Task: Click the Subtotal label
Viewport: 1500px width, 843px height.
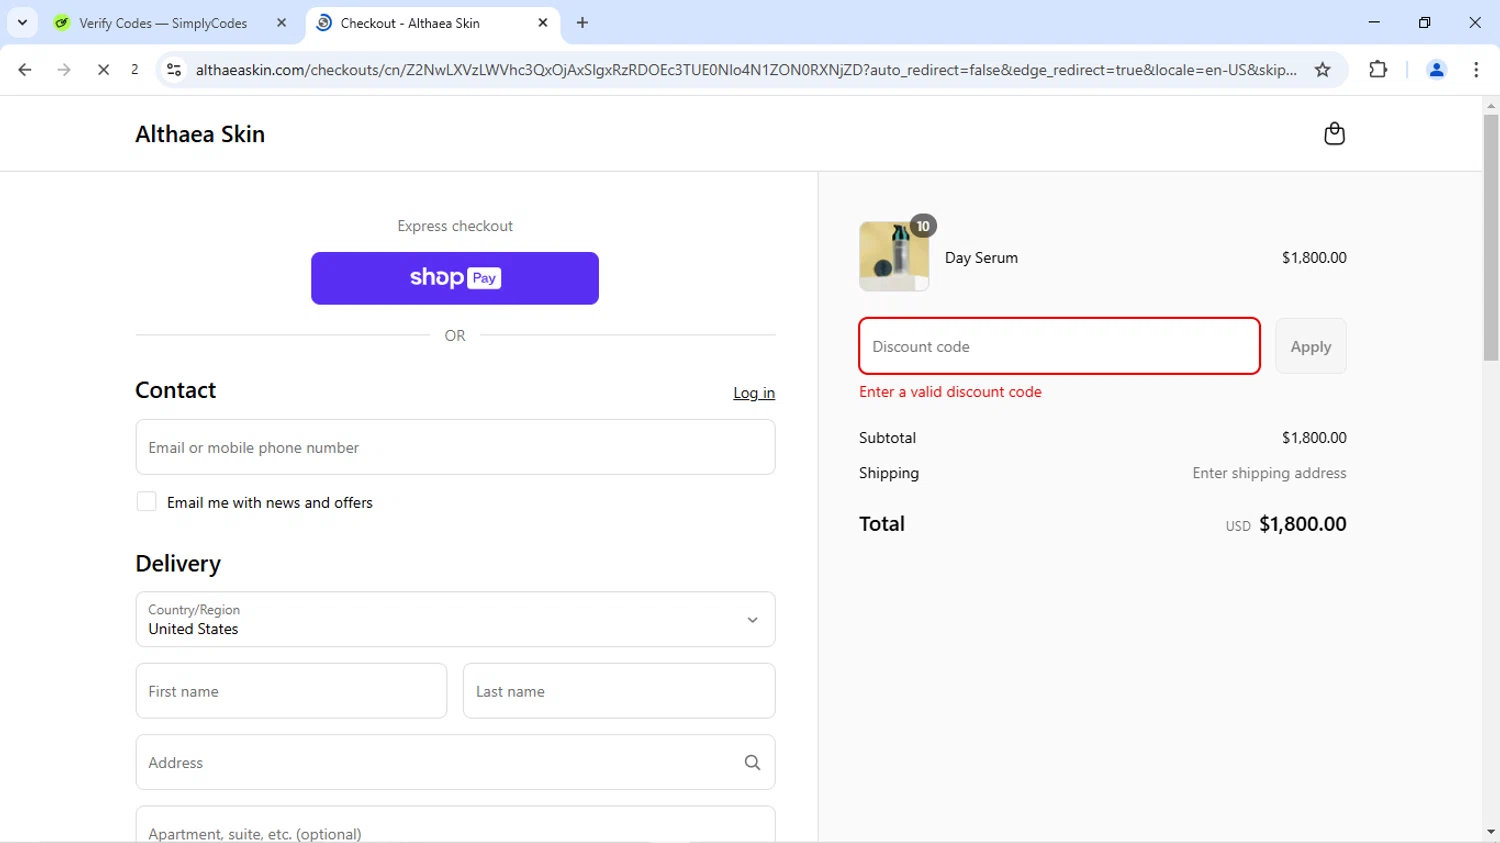Action: point(887,437)
